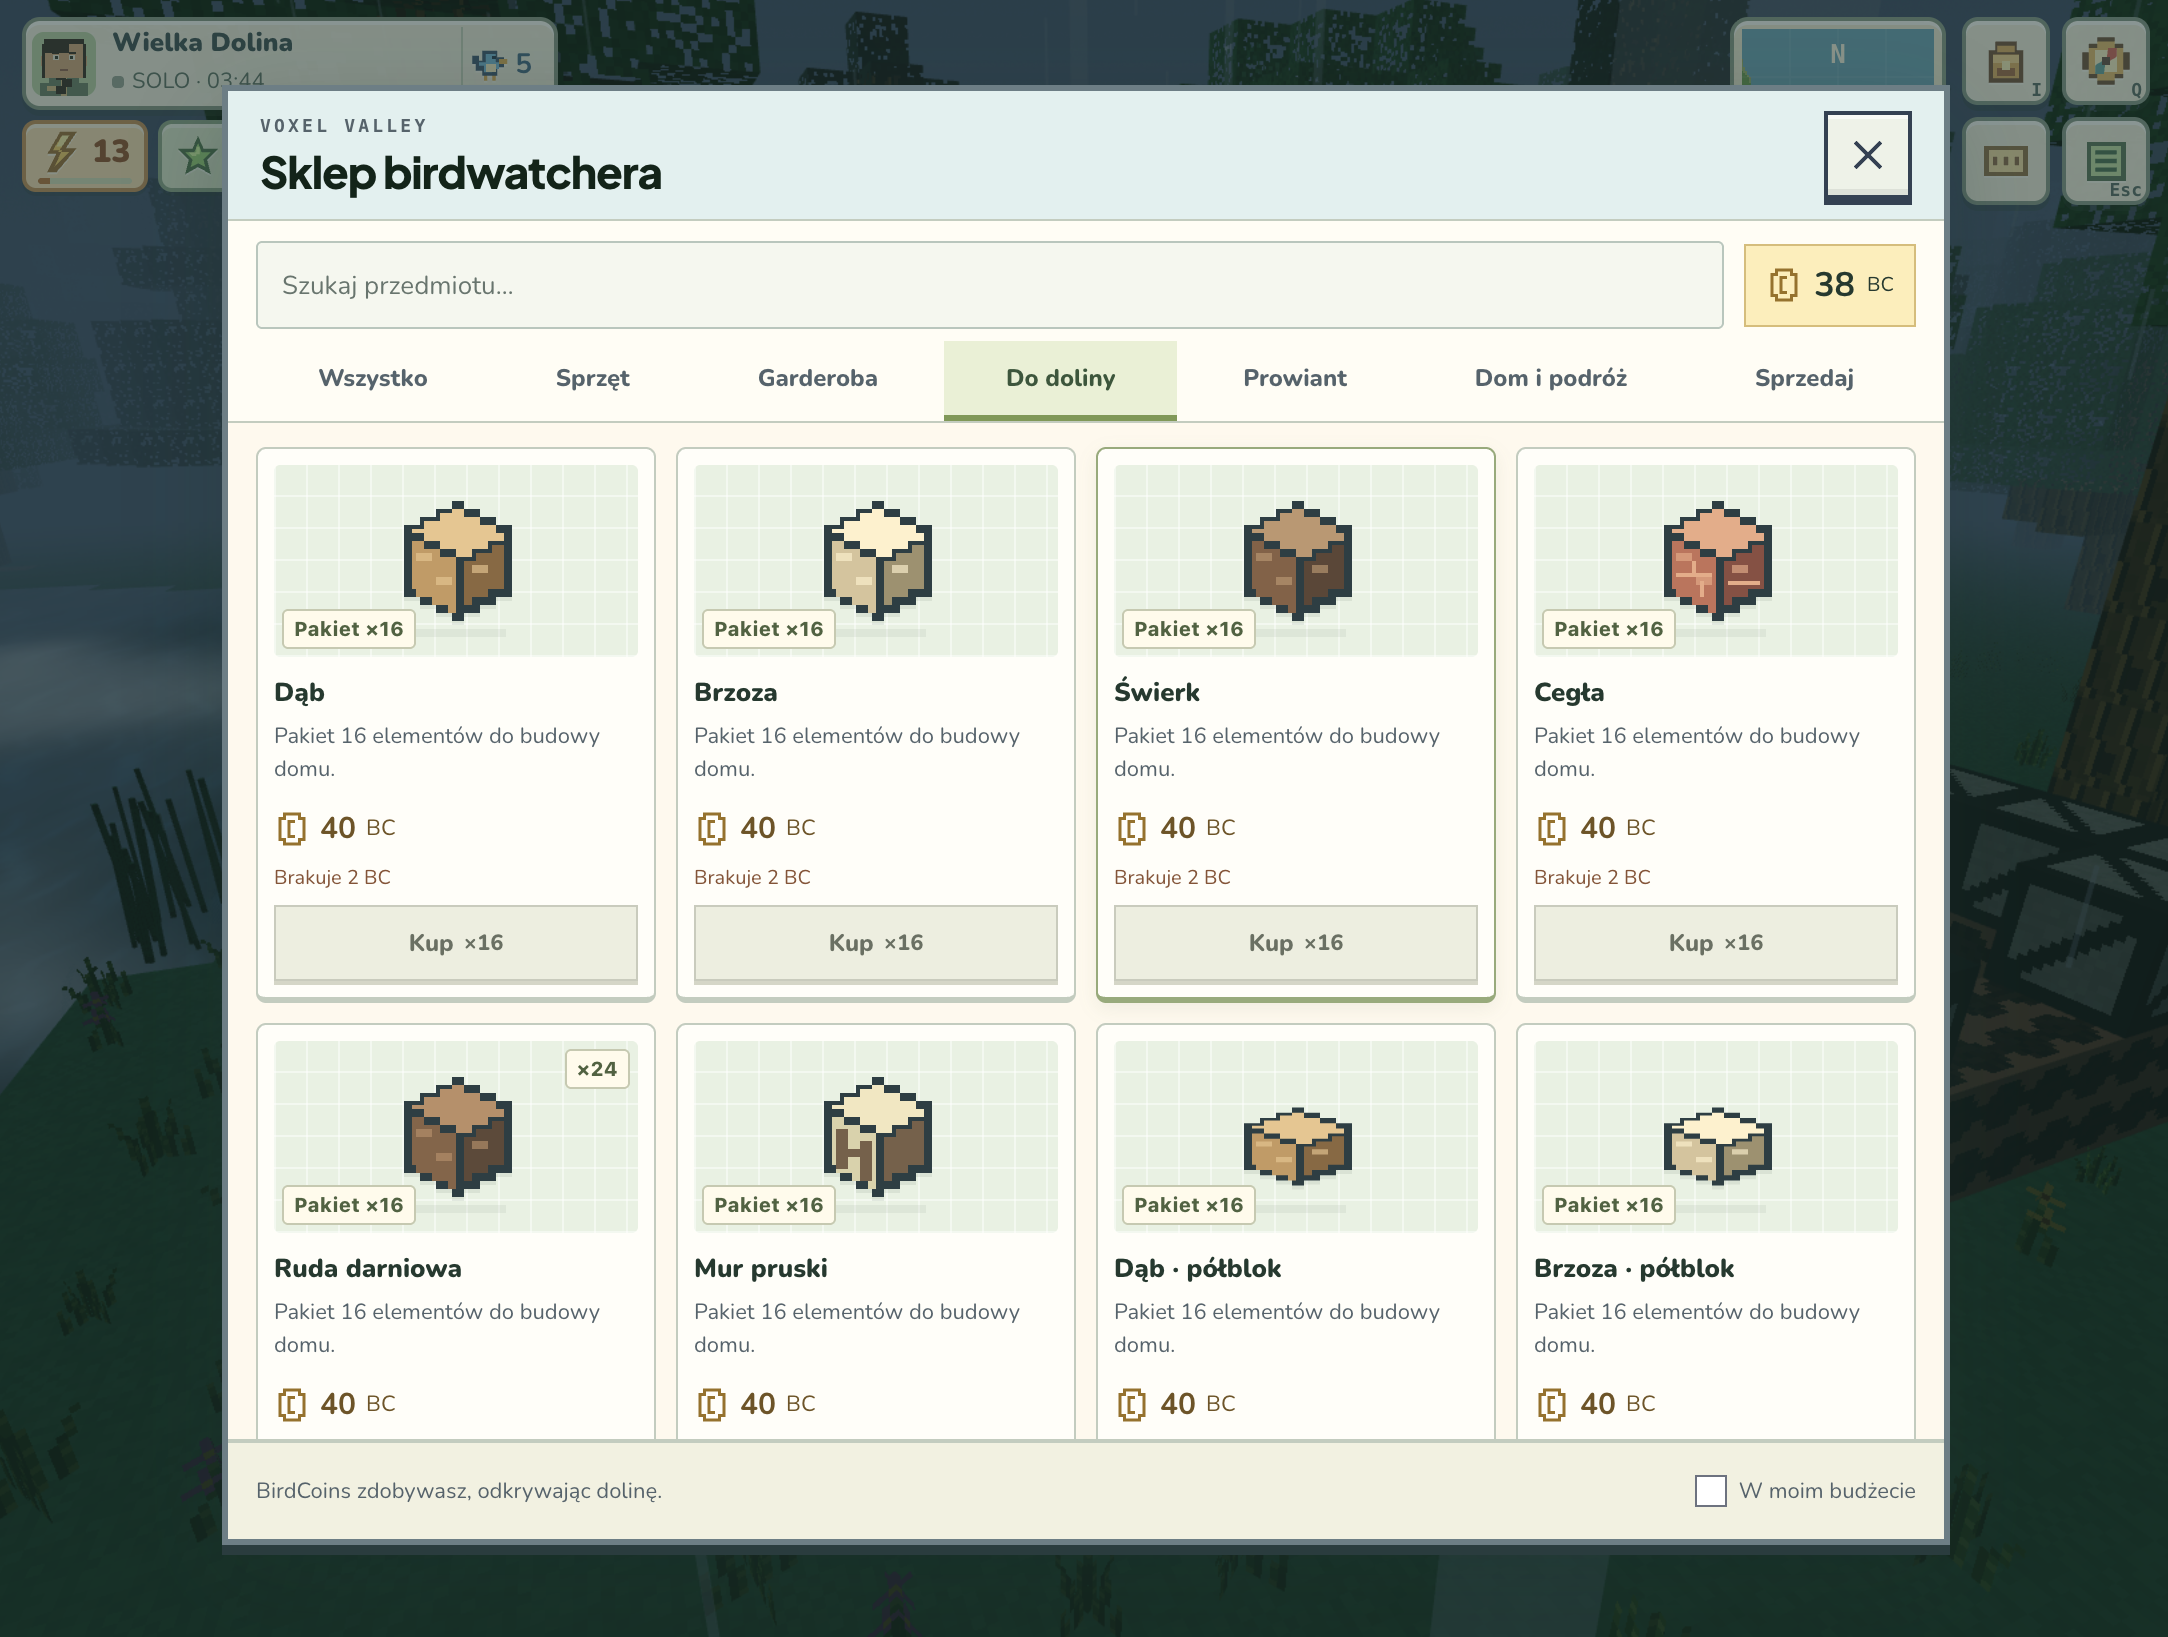Click the Świerk block thumbnail

[1296, 560]
